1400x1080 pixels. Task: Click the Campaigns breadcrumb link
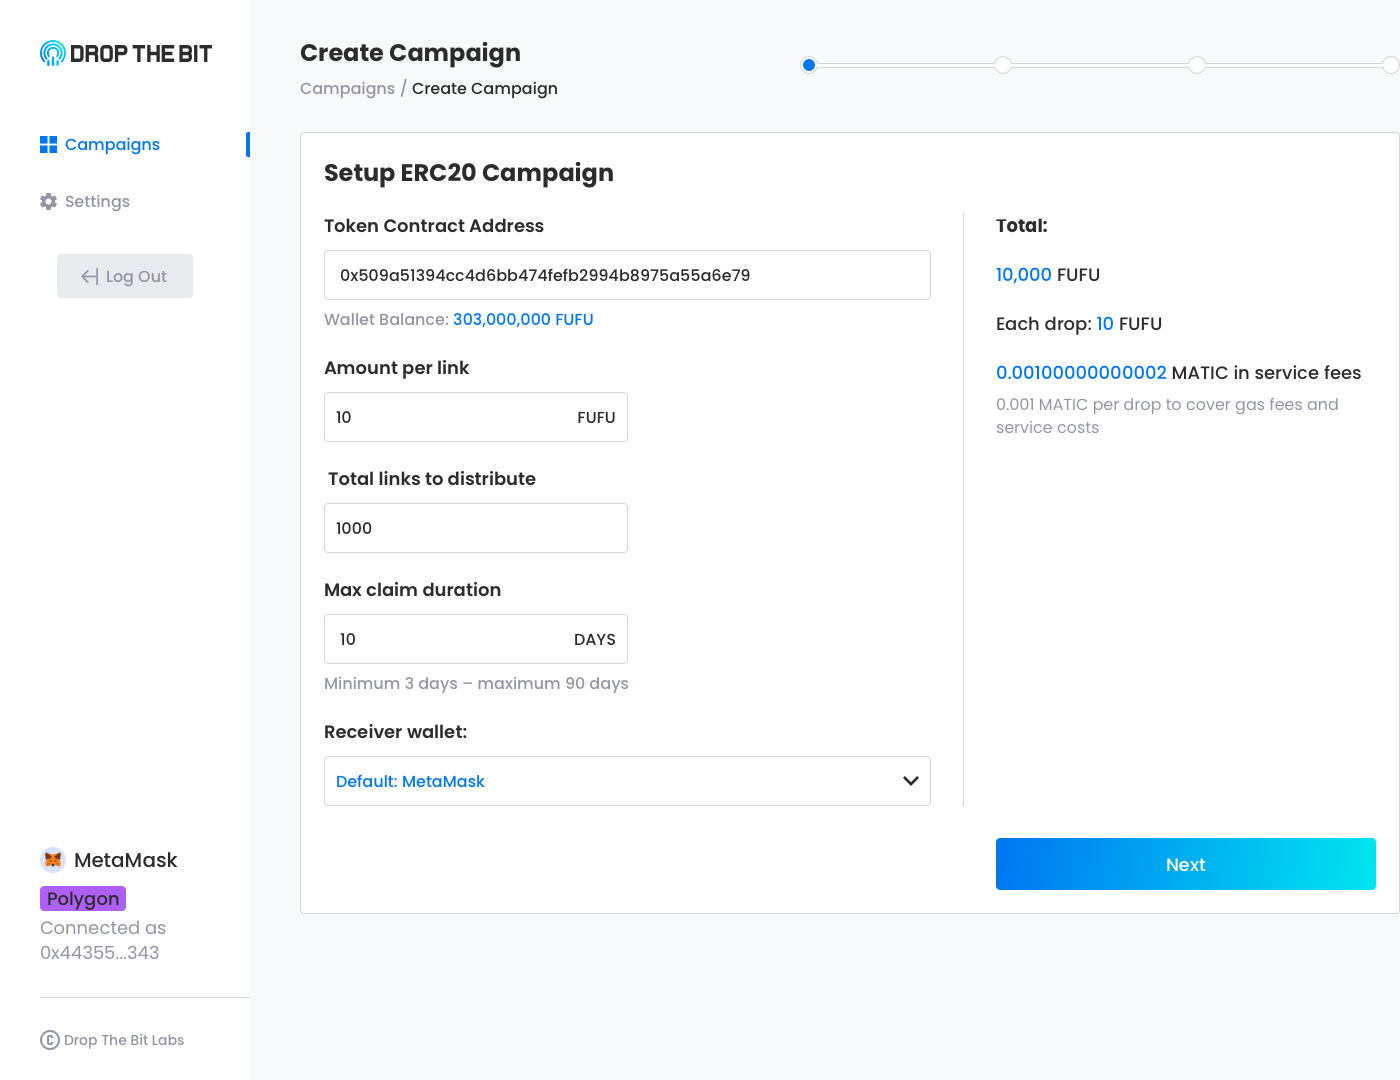click(347, 89)
